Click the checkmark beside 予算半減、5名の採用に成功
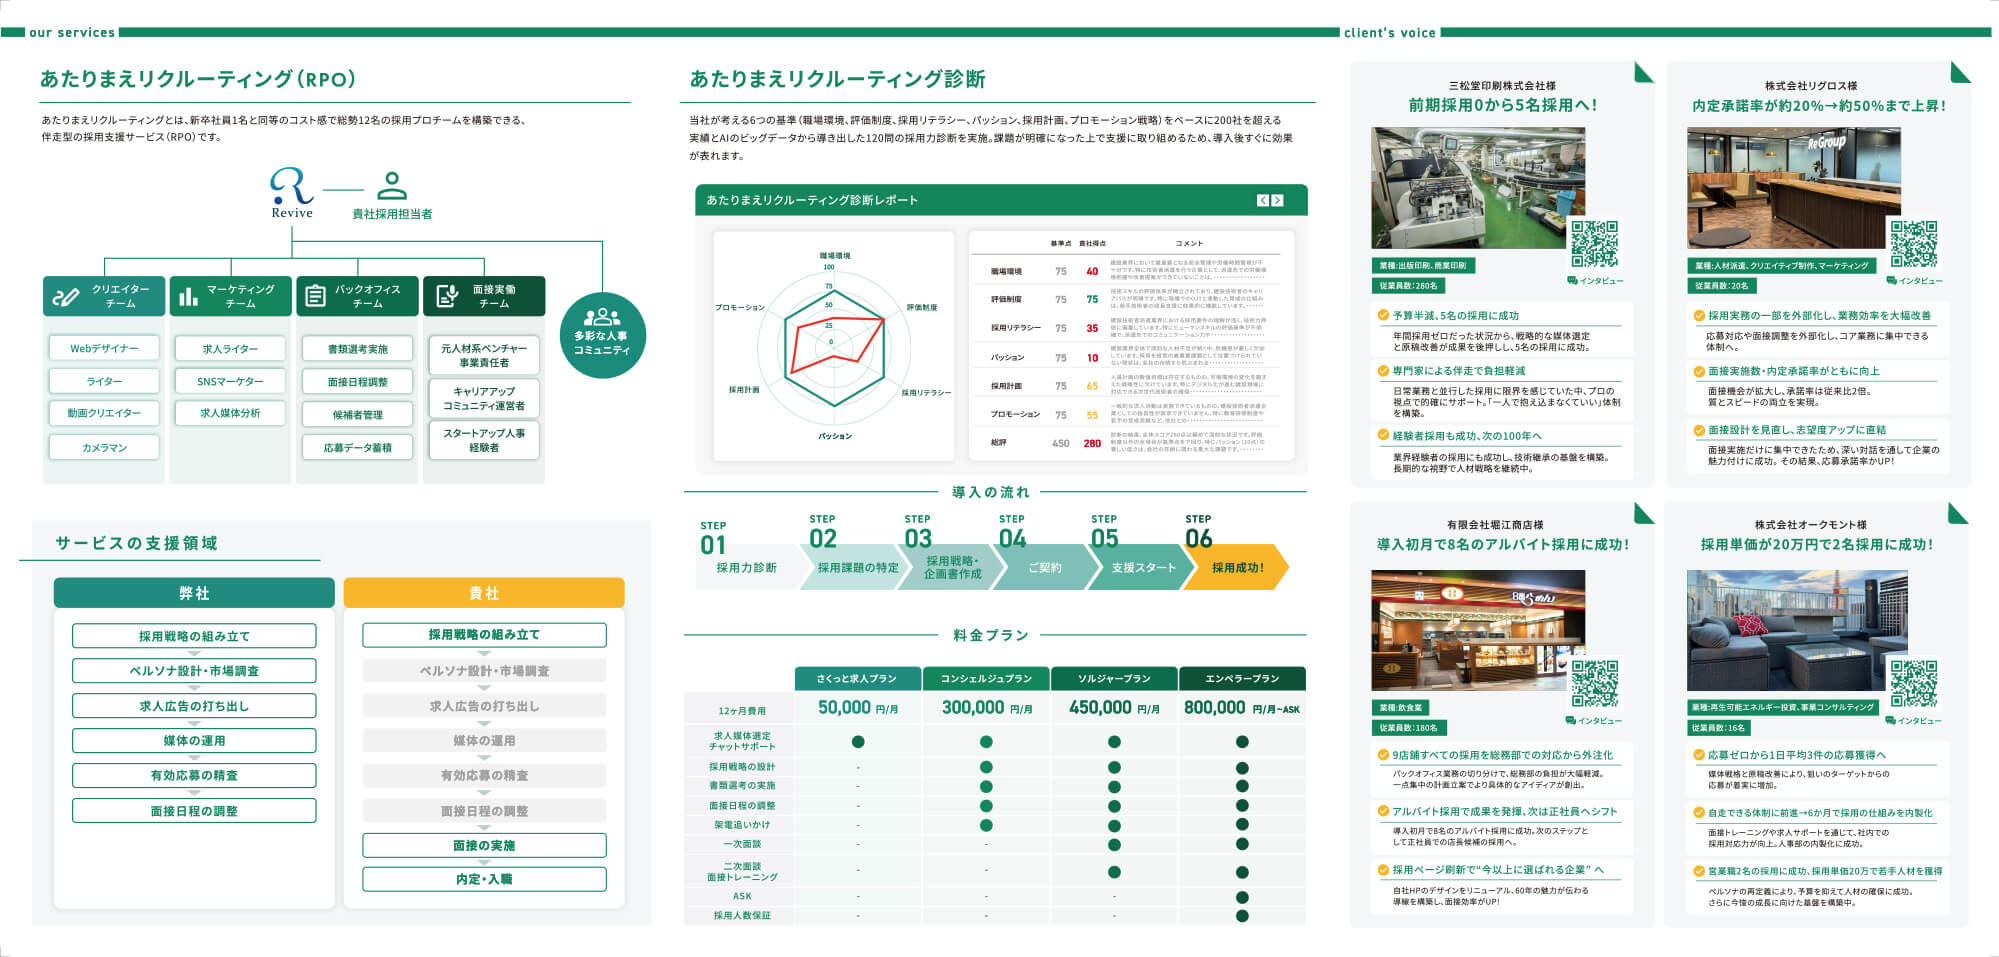This screenshot has height=957, width=1999. point(1383,315)
